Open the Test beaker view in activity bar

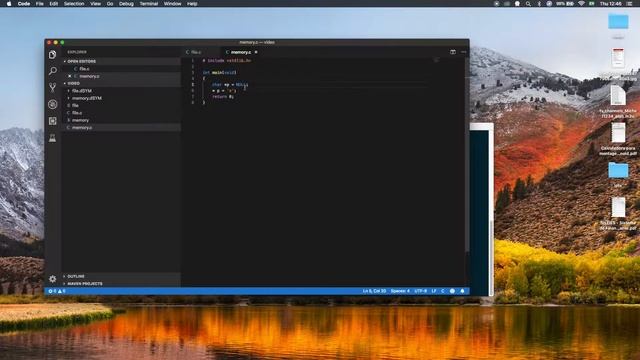(53, 138)
